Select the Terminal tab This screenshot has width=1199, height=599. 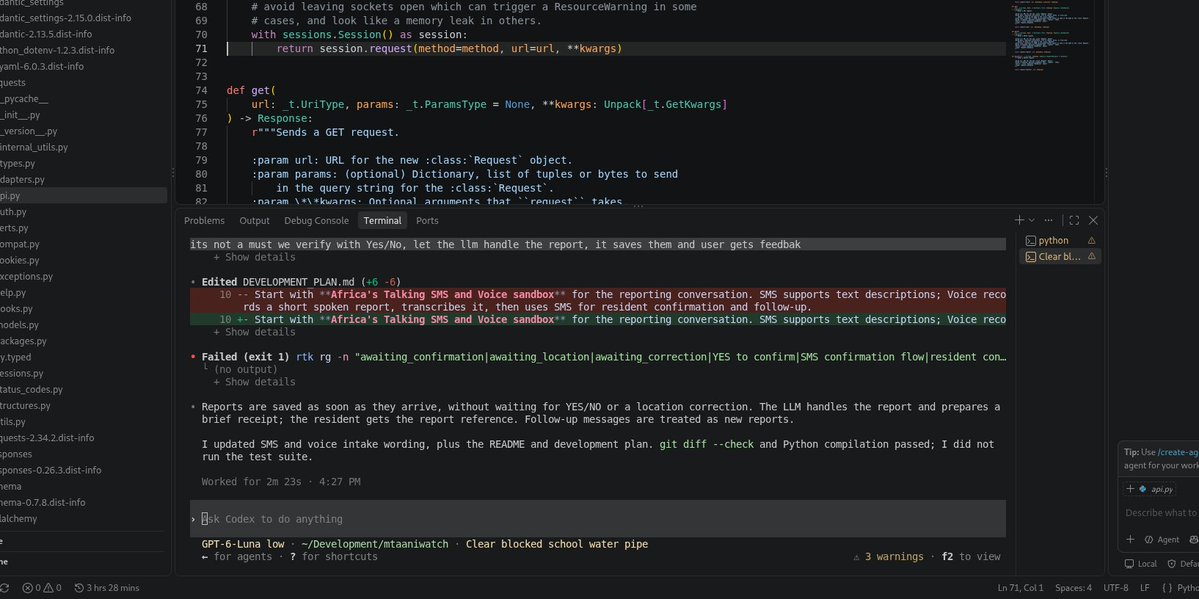(x=382, y=220)
